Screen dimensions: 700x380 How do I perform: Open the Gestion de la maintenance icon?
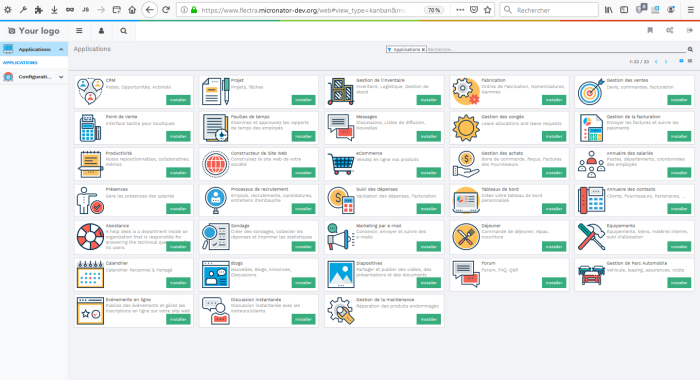point(341,311)
